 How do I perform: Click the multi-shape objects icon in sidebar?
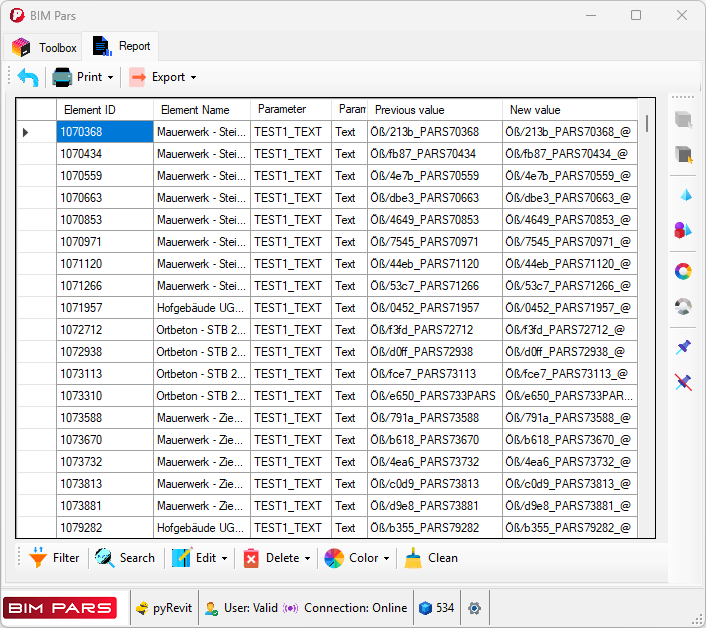(x=684, y=231)
